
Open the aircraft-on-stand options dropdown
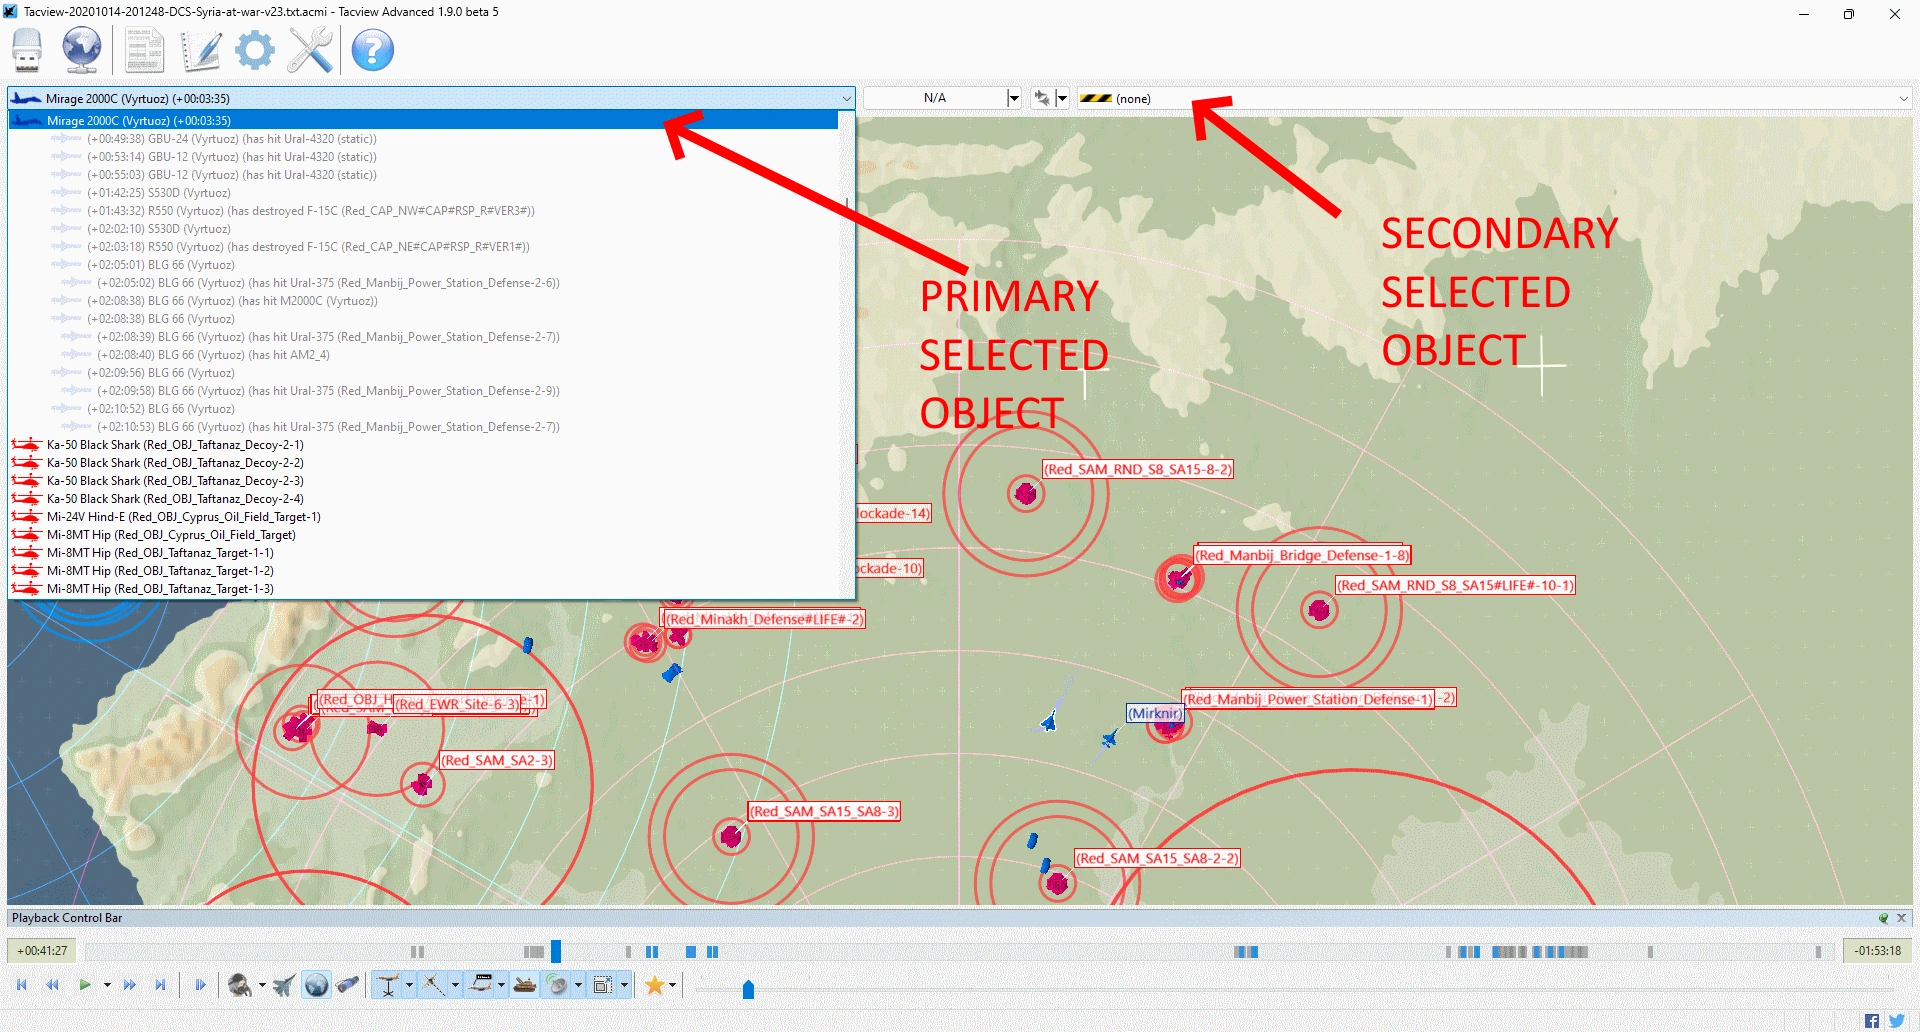click(x=409, y=985)
